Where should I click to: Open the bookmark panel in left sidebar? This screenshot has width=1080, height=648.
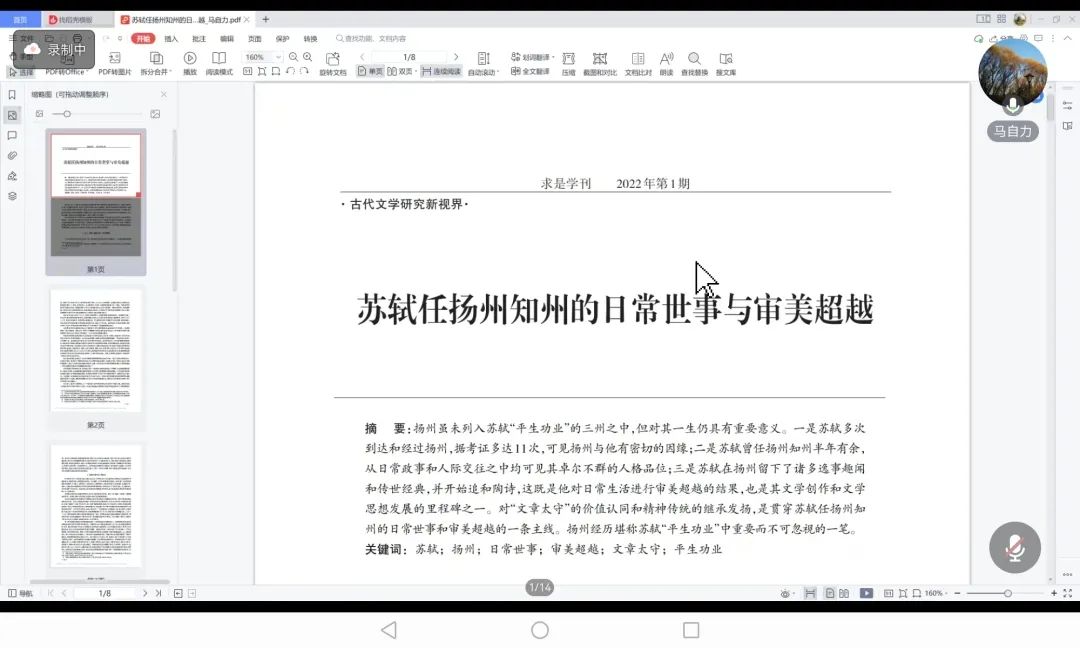(12, 95)
